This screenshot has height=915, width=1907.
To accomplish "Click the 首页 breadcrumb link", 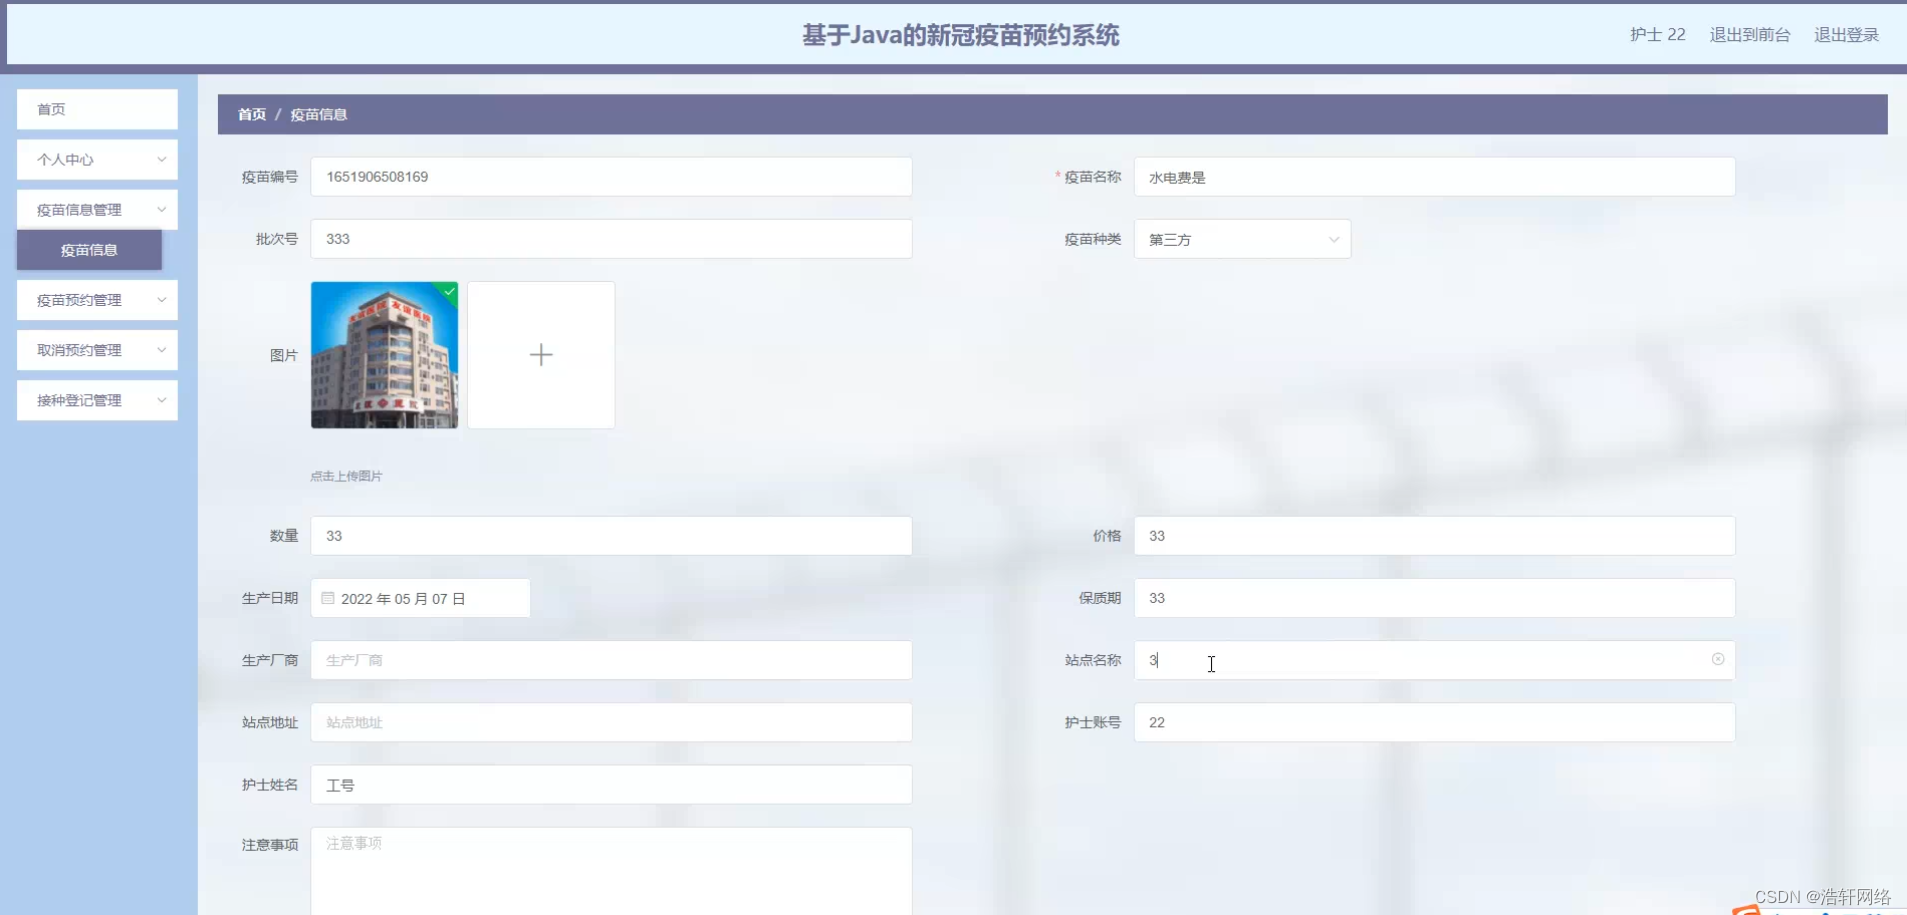I will point(251,114).
